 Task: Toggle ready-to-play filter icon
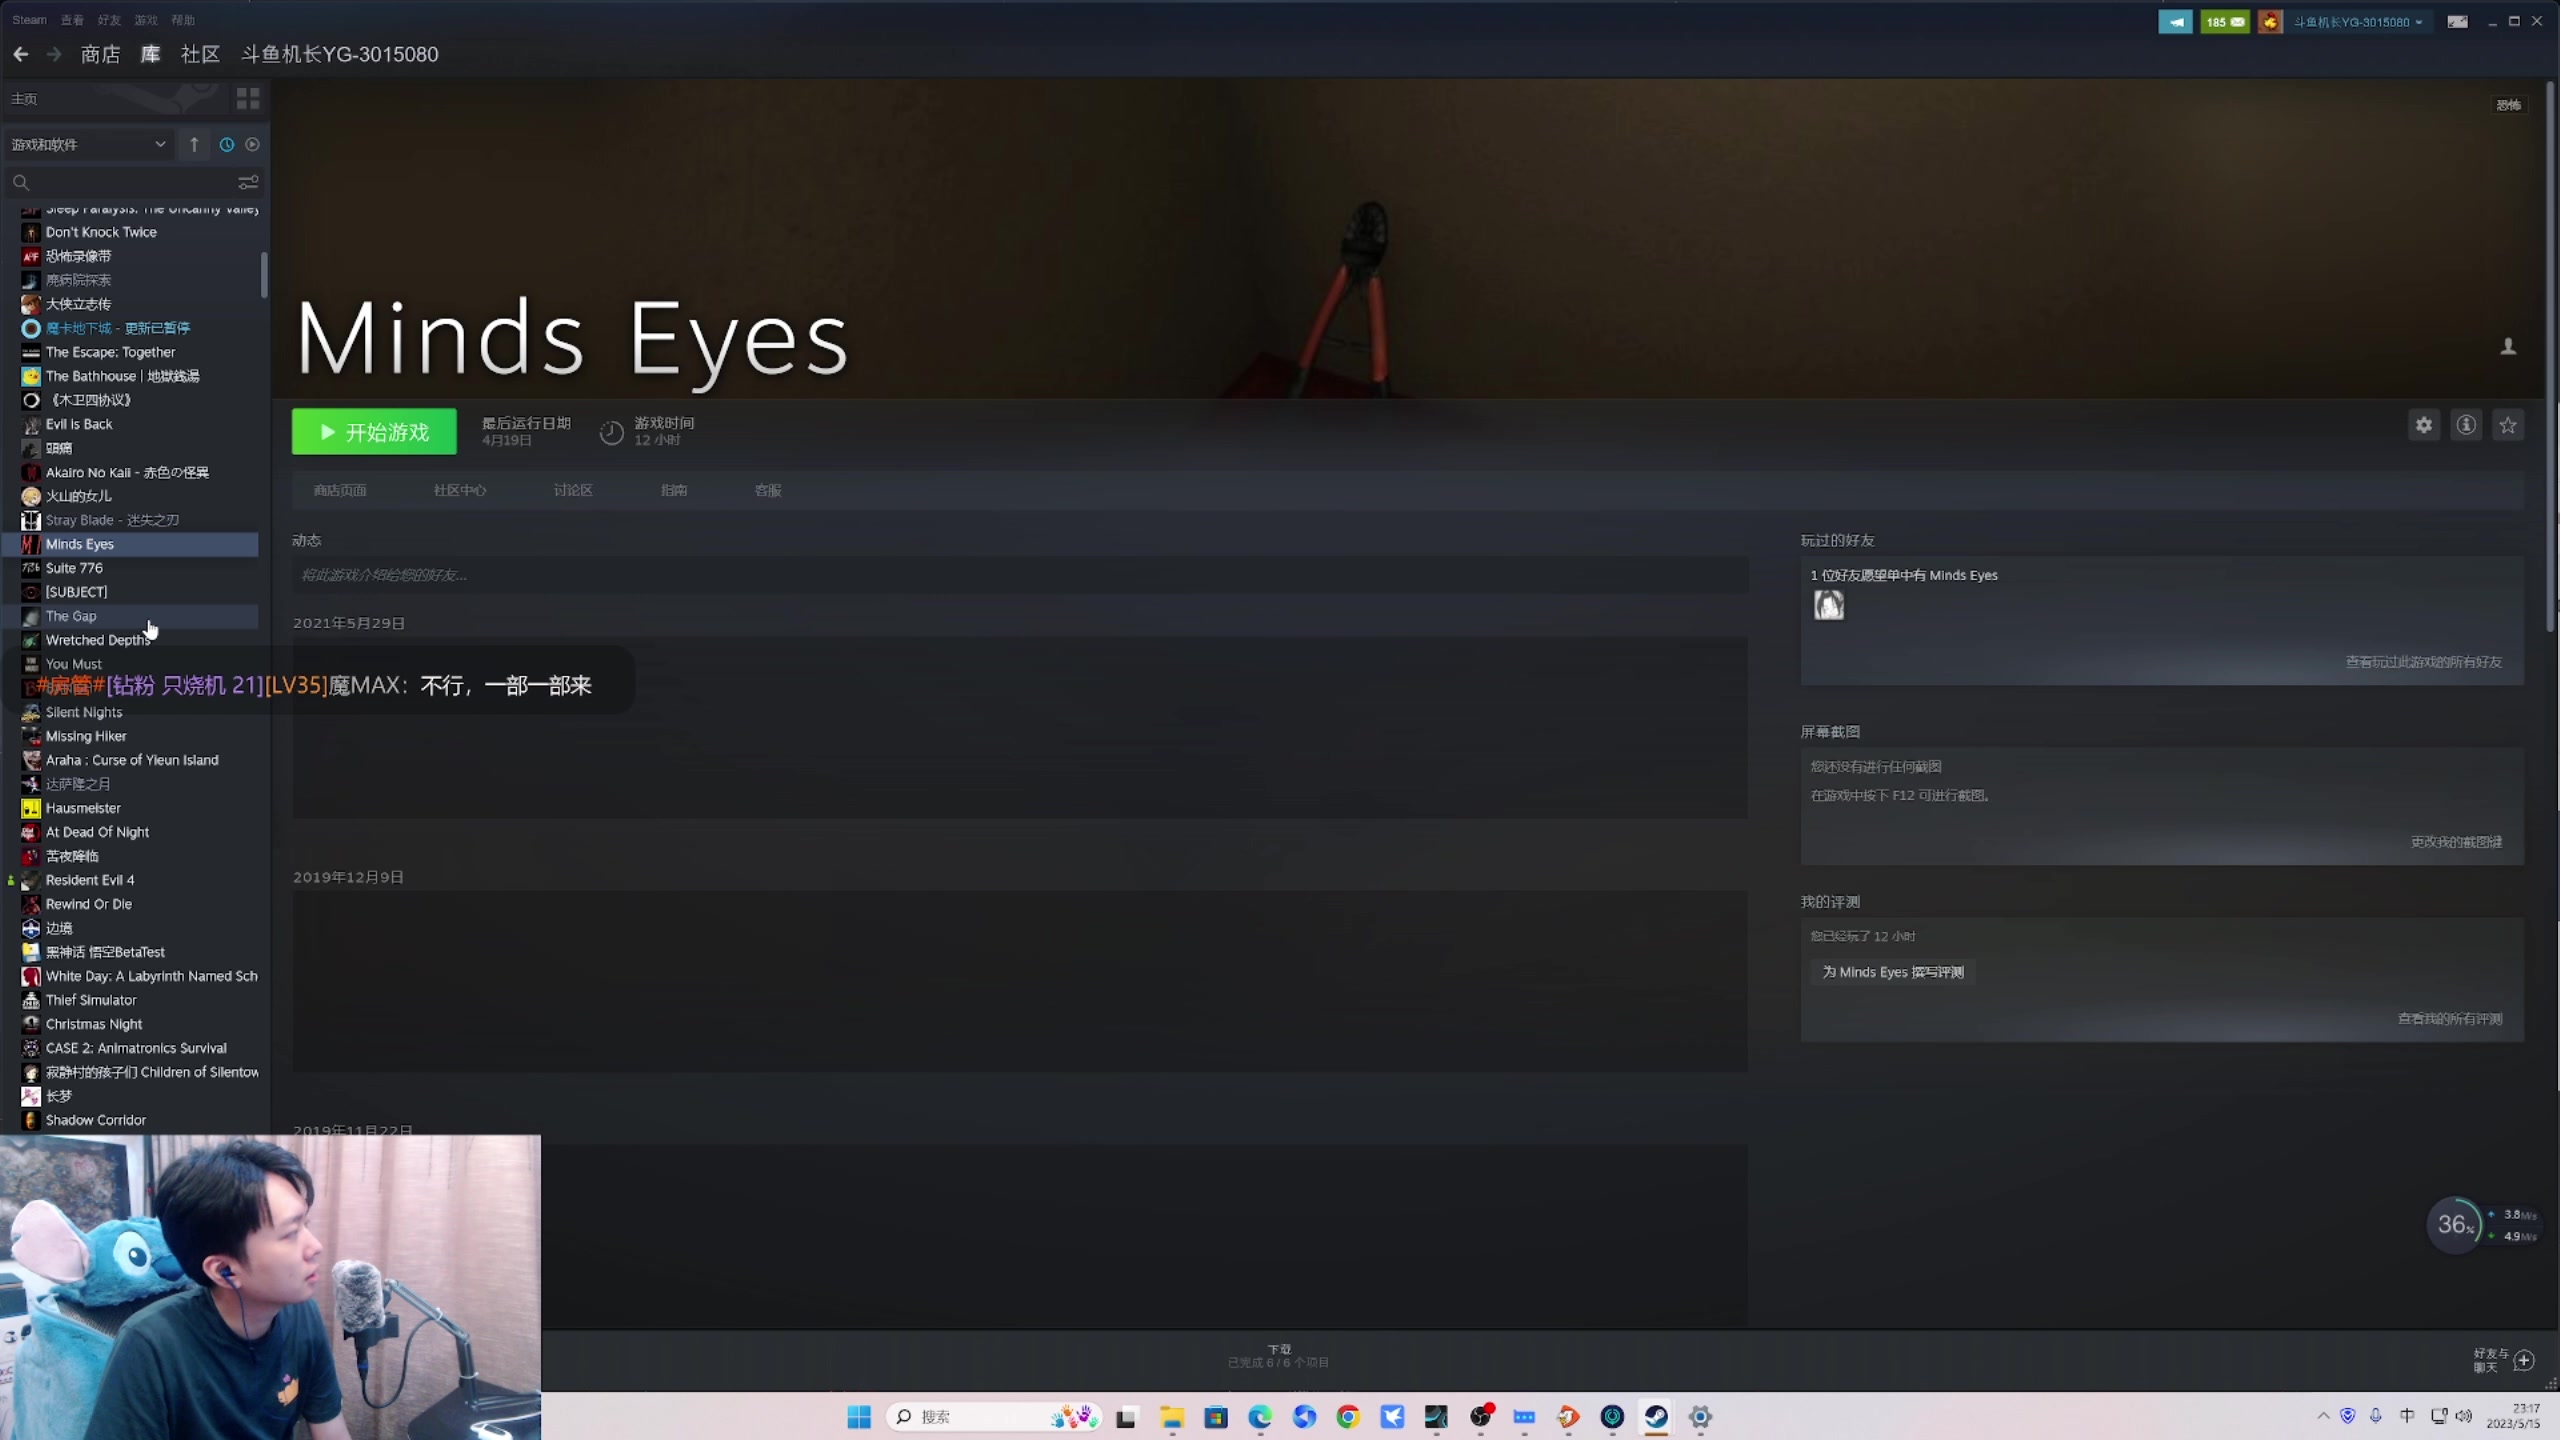[252, 144]
